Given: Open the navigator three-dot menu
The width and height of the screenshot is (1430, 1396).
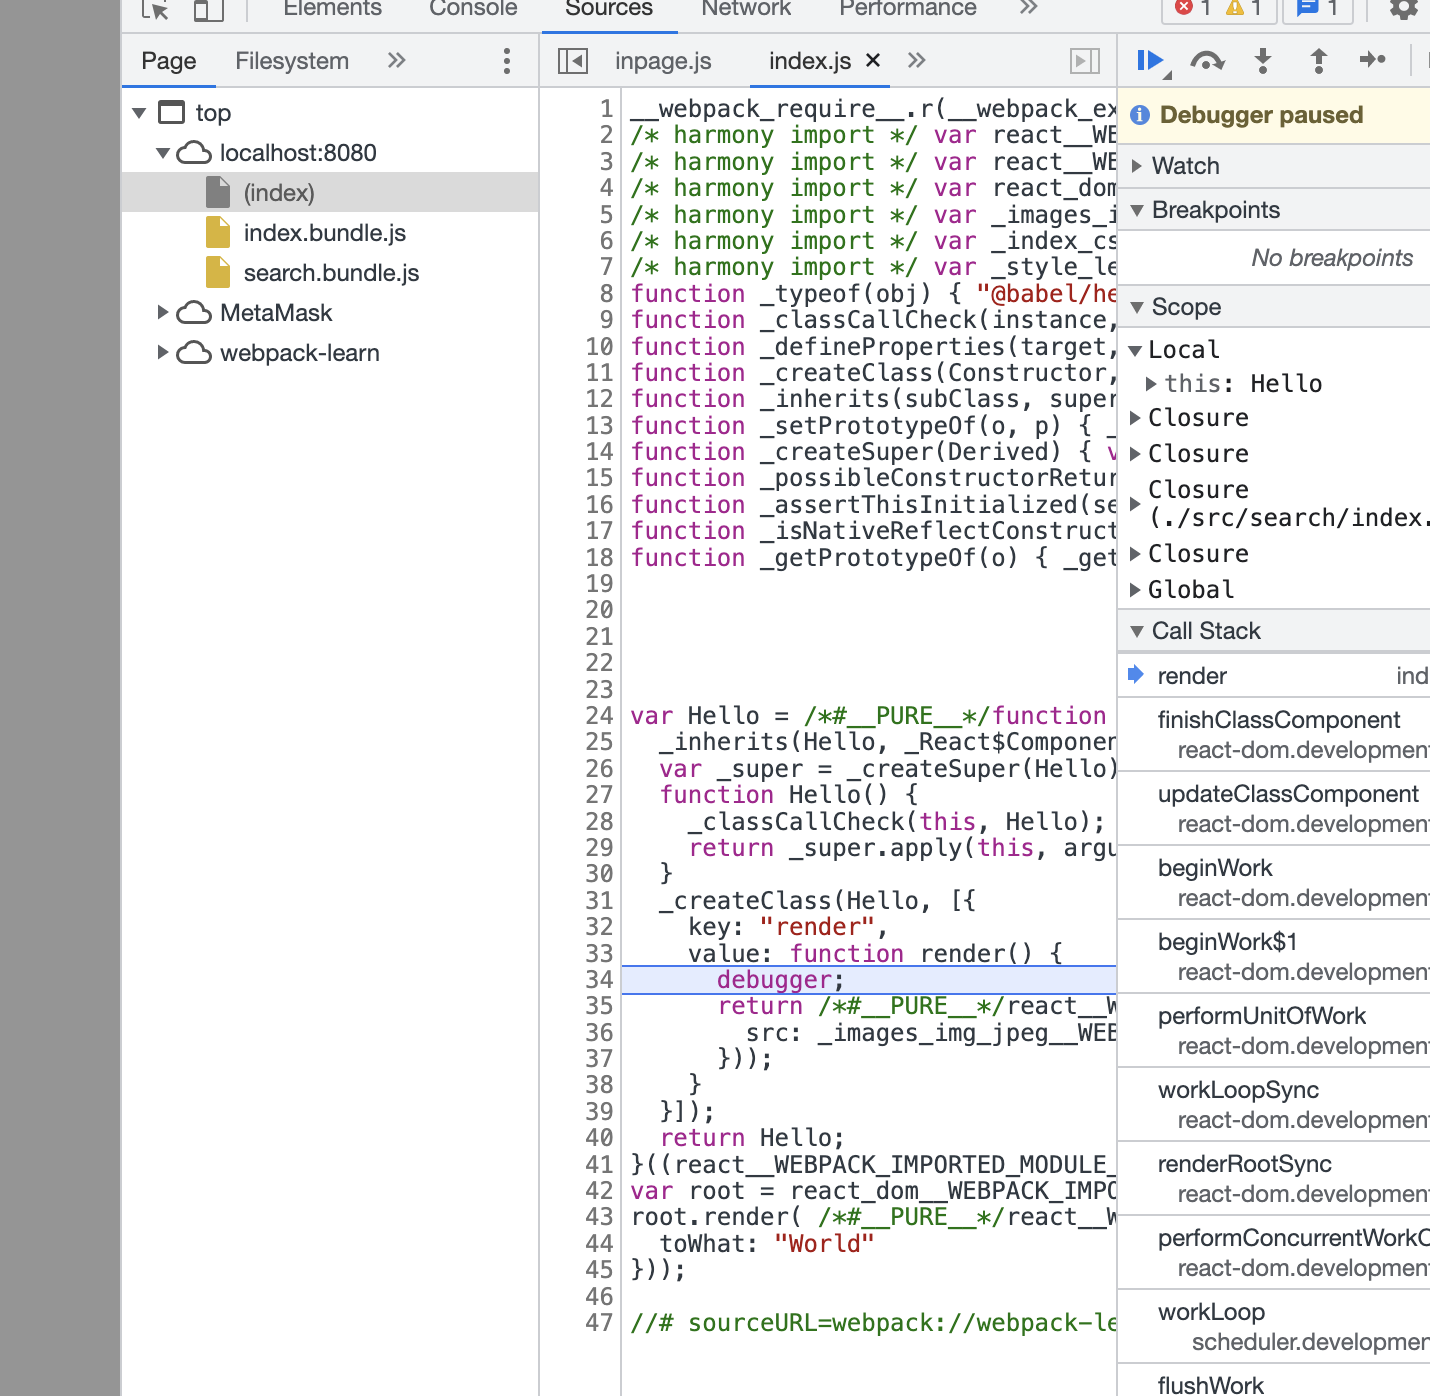Looking at the screenshot, I should [x=507, y=61].
